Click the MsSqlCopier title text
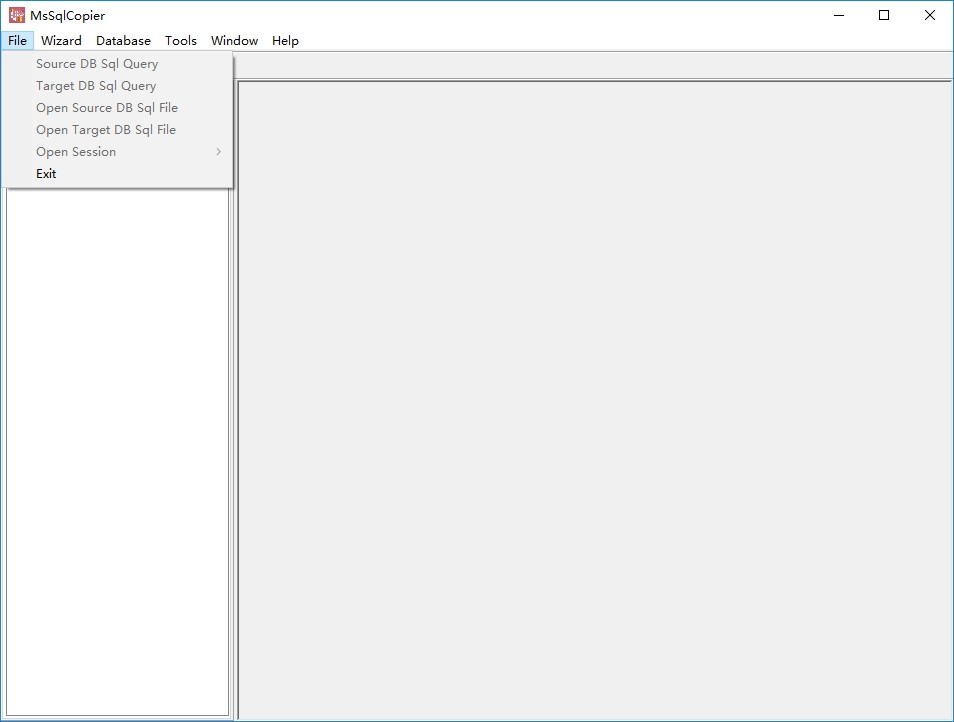 click(x=68, y=16)
